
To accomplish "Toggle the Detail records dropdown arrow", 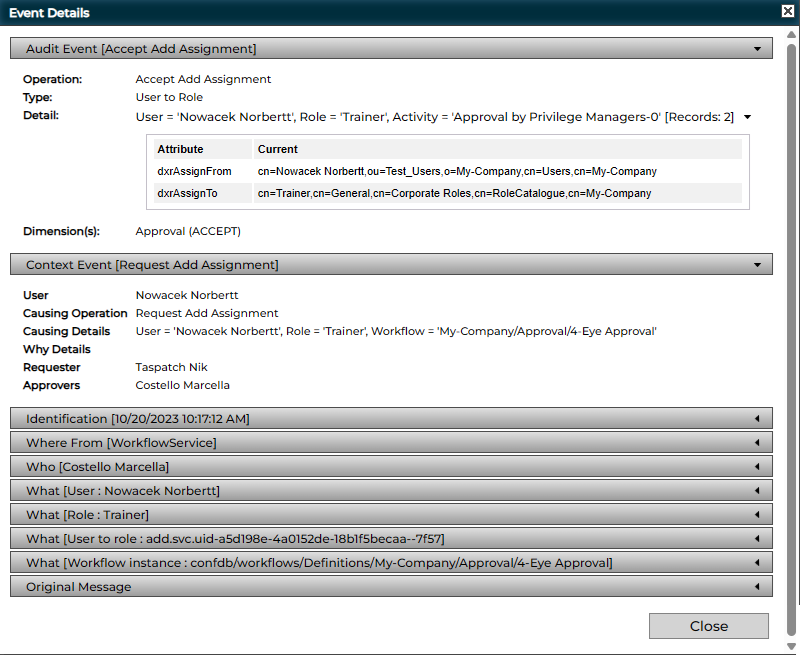I will coord(747,117).
